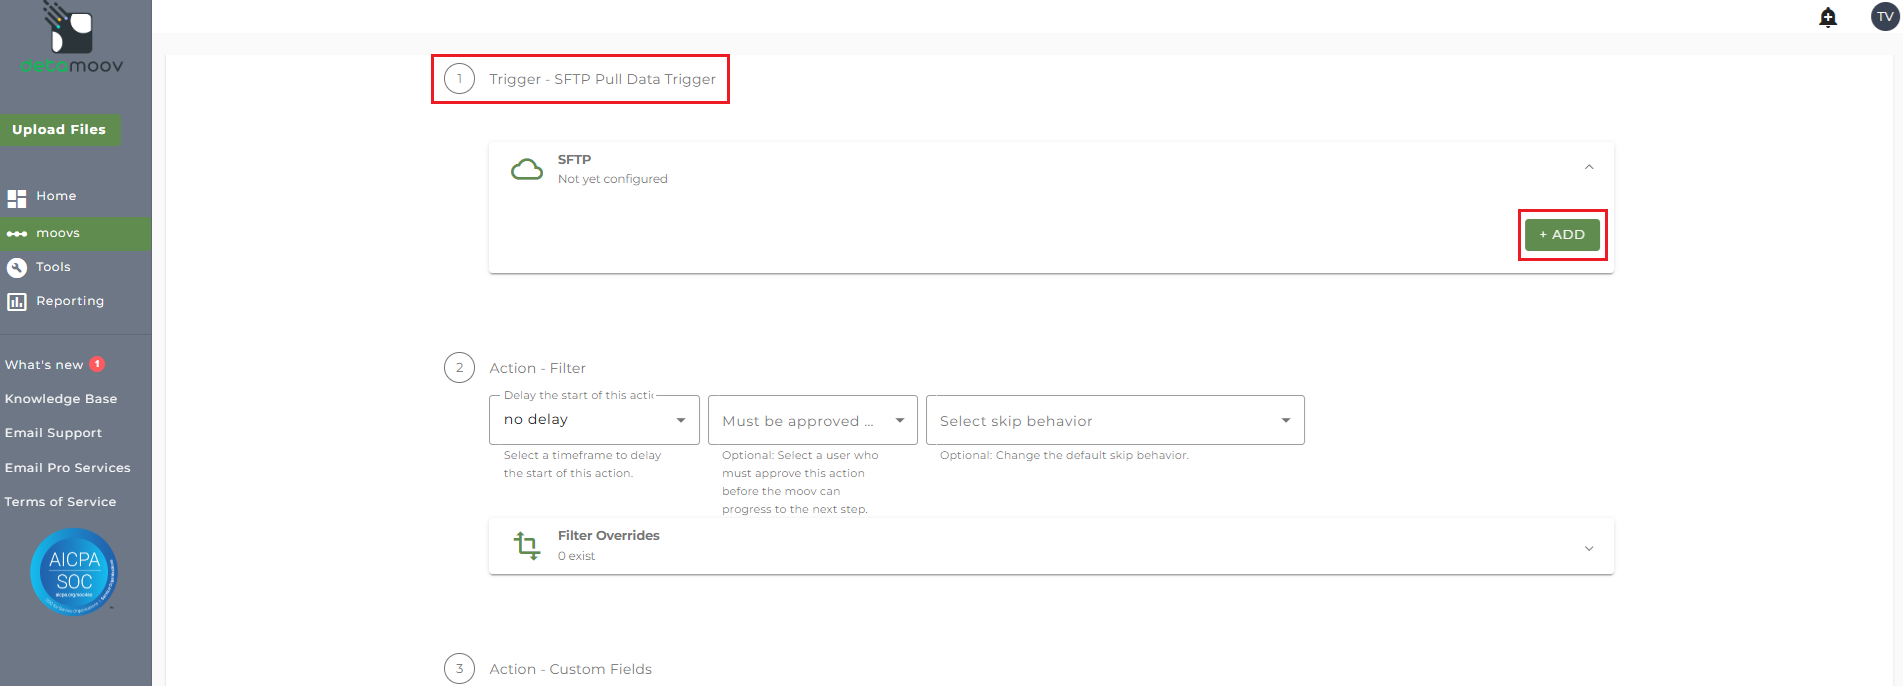Screen dimensions: 1903x686
Task: Go to moovs in sidebar
Action: (58, 233)
